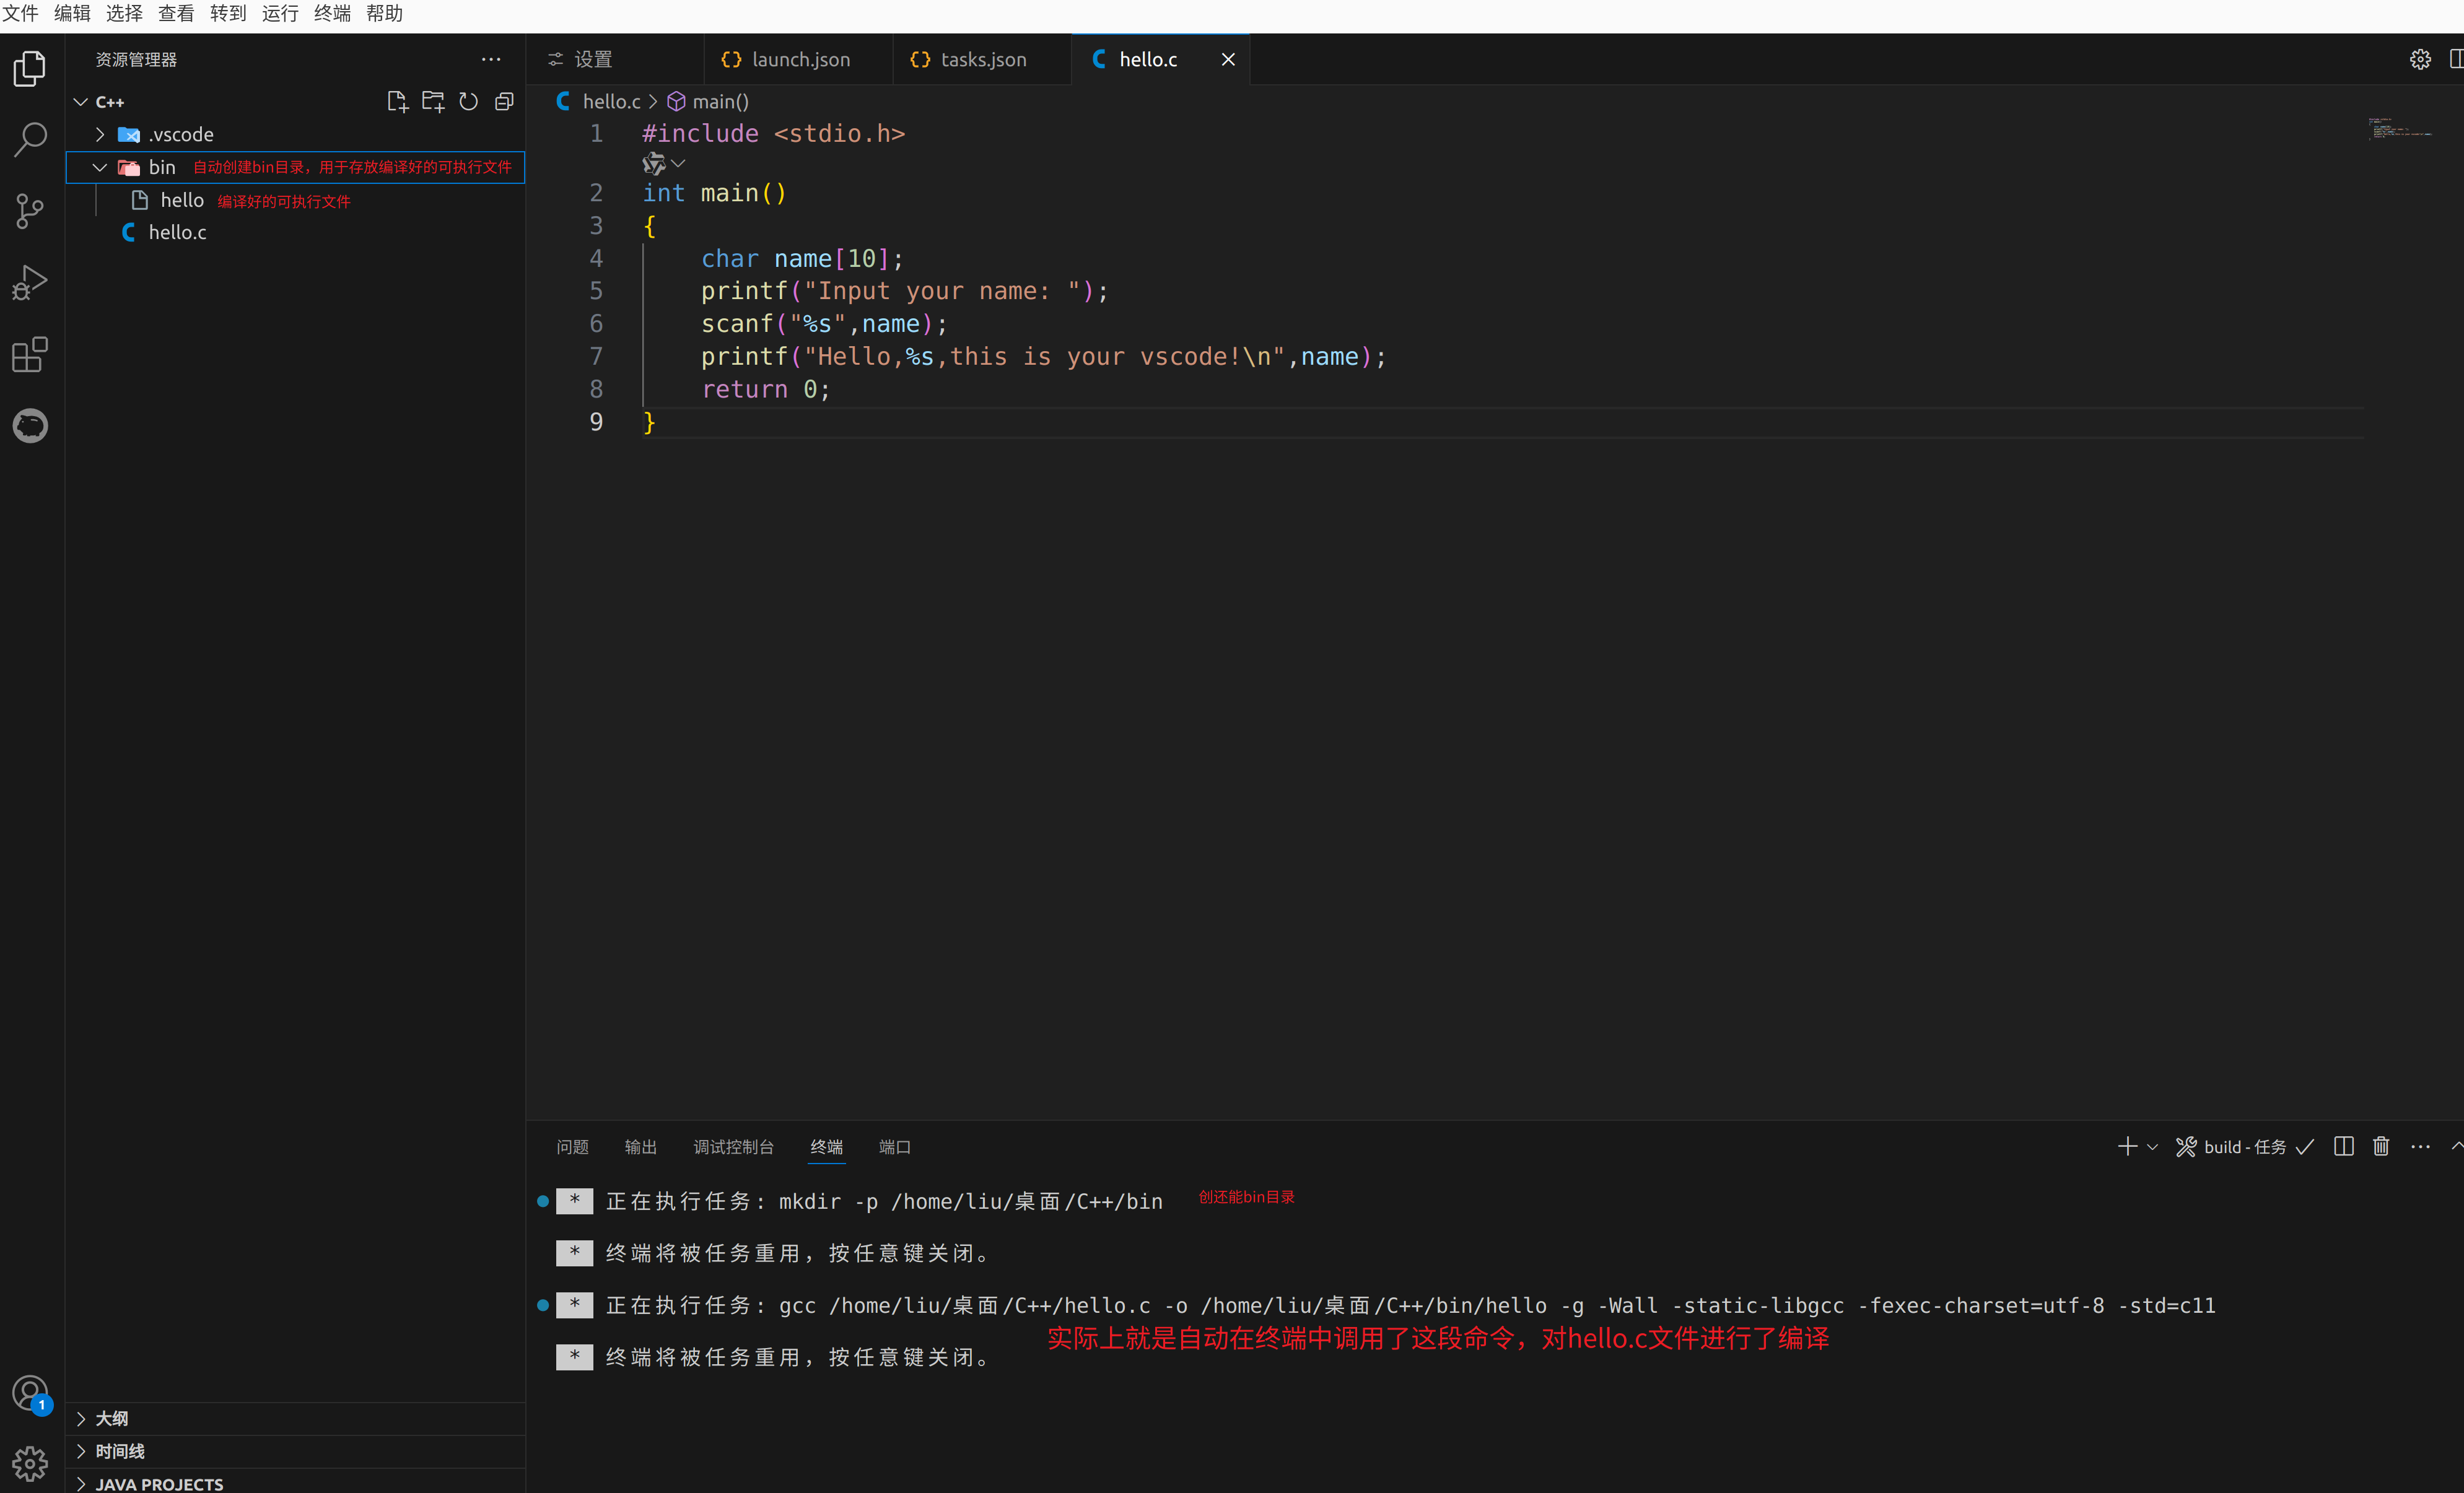Expand the .vscode folder
This screenshot has height=1493, width=2464.
100,134
